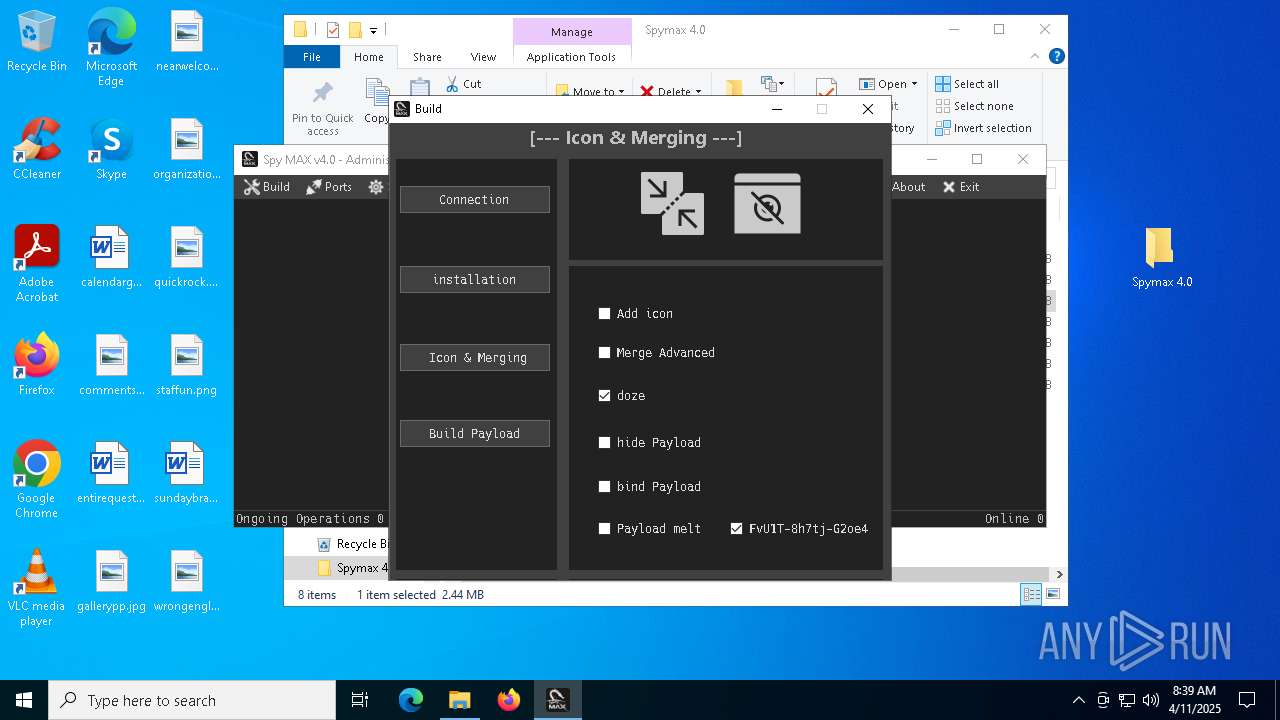
Task: Open the Connection section
Action: pyautogui.click(x=474, y=199)
